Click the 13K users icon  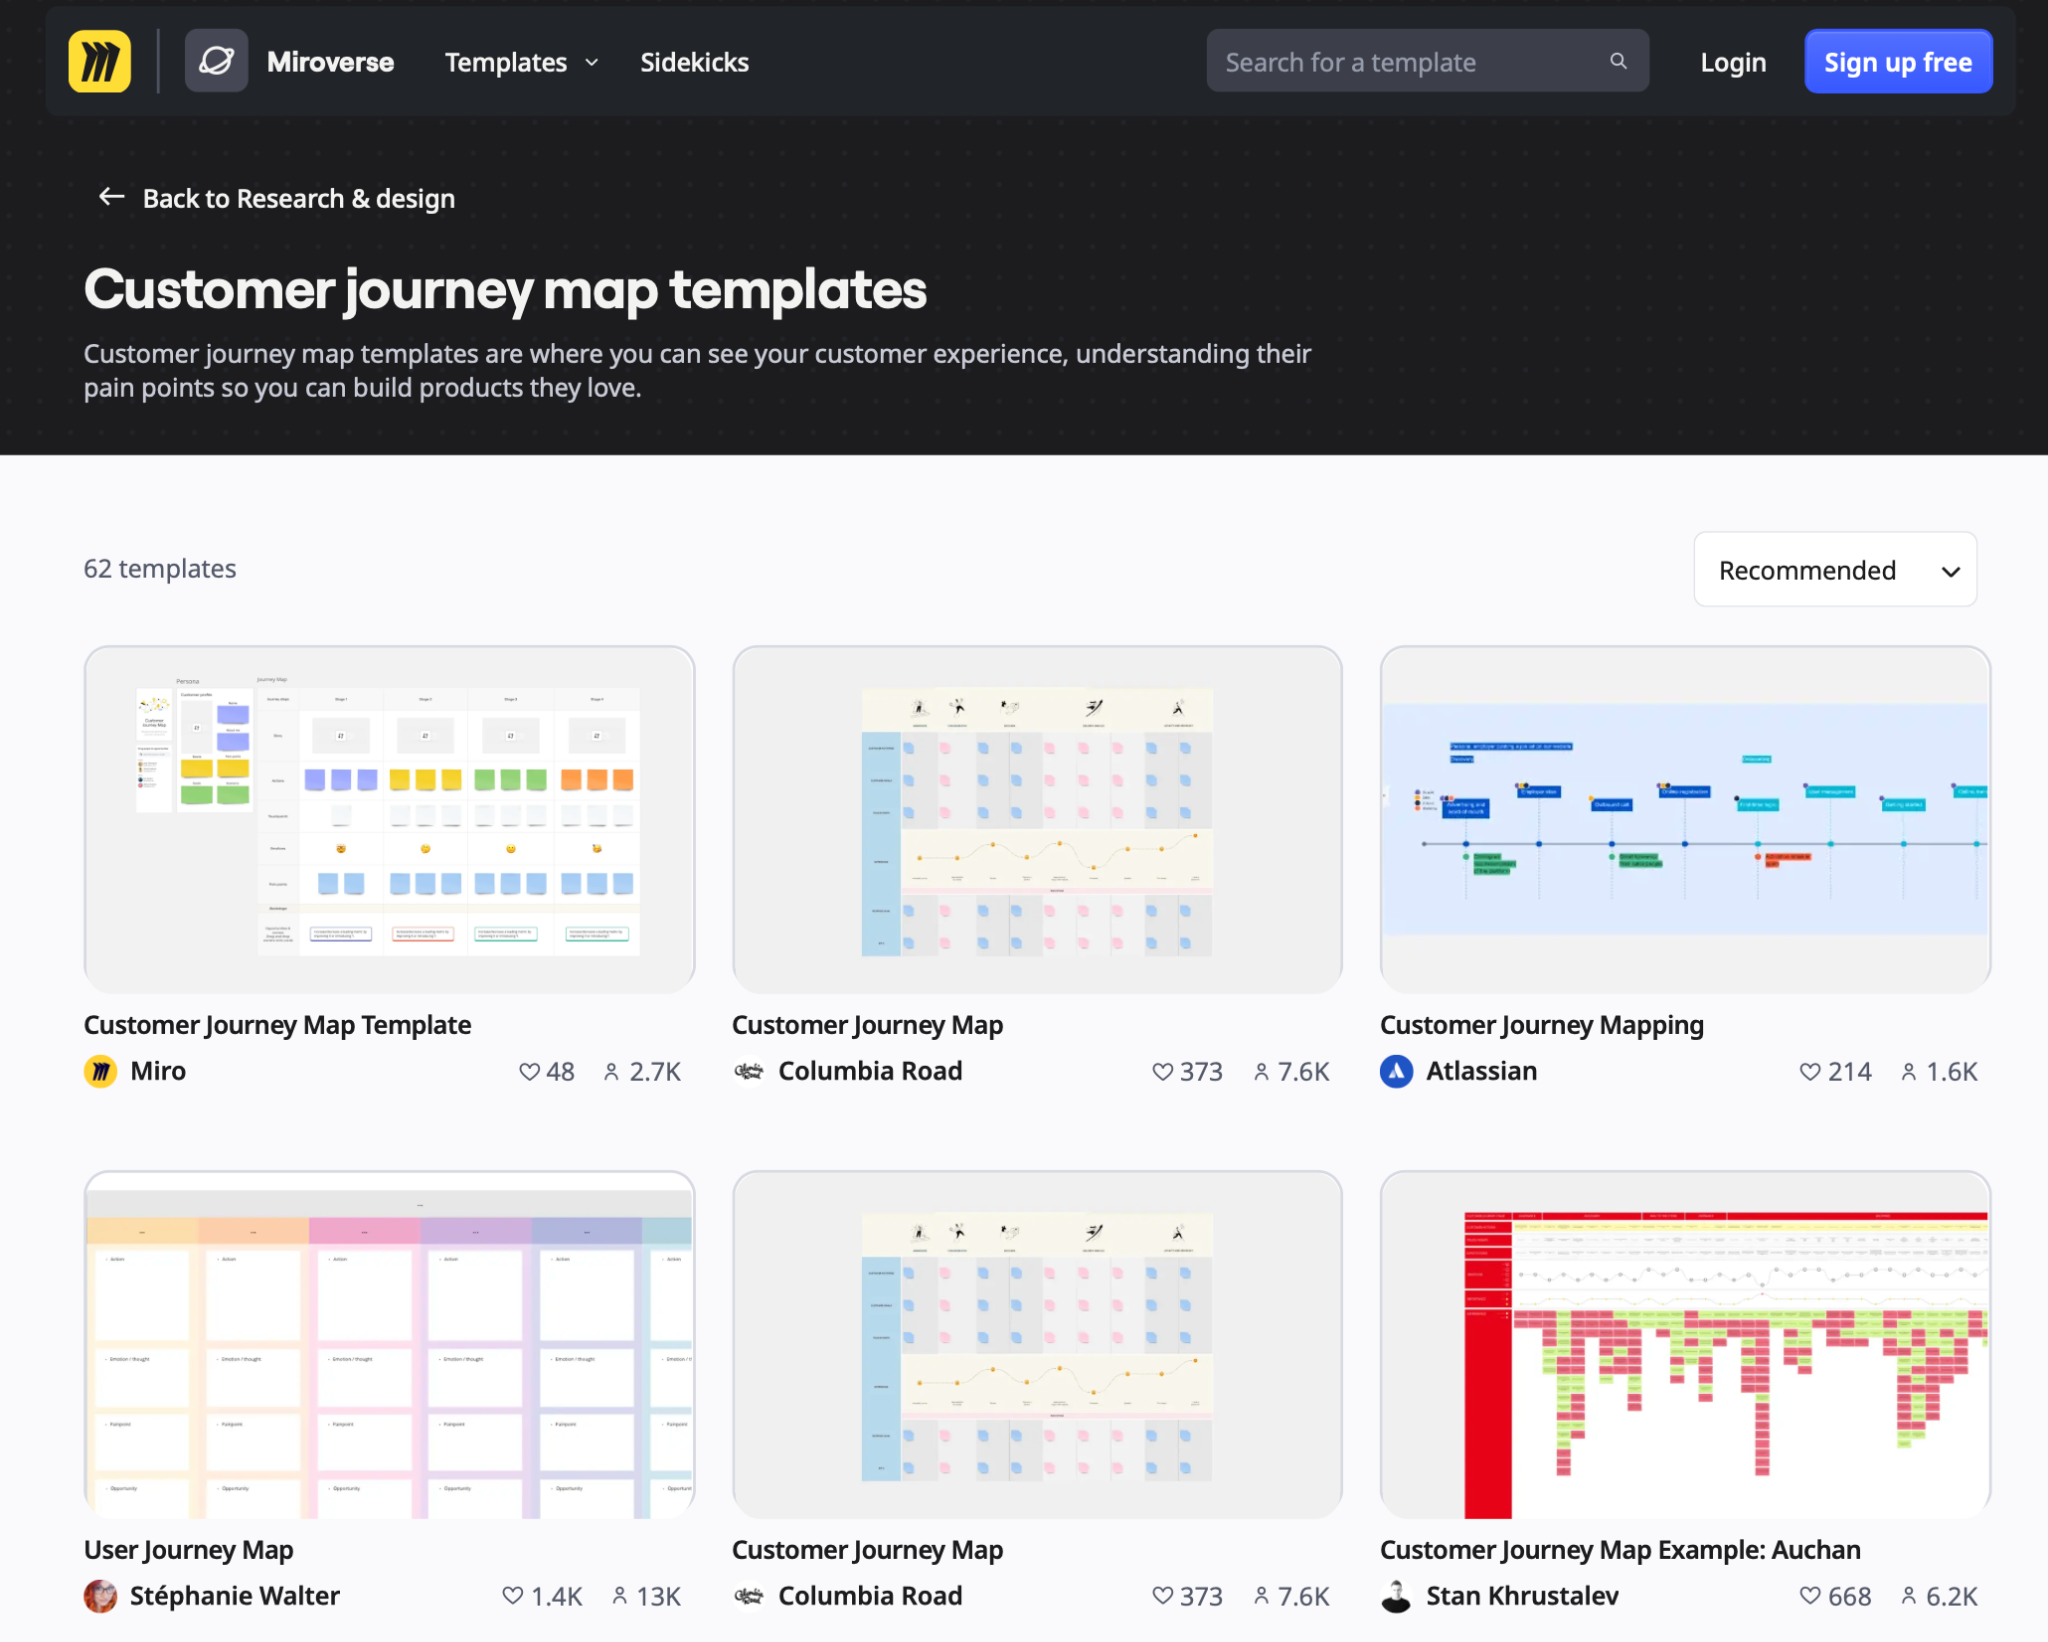tap(619, 1596)
